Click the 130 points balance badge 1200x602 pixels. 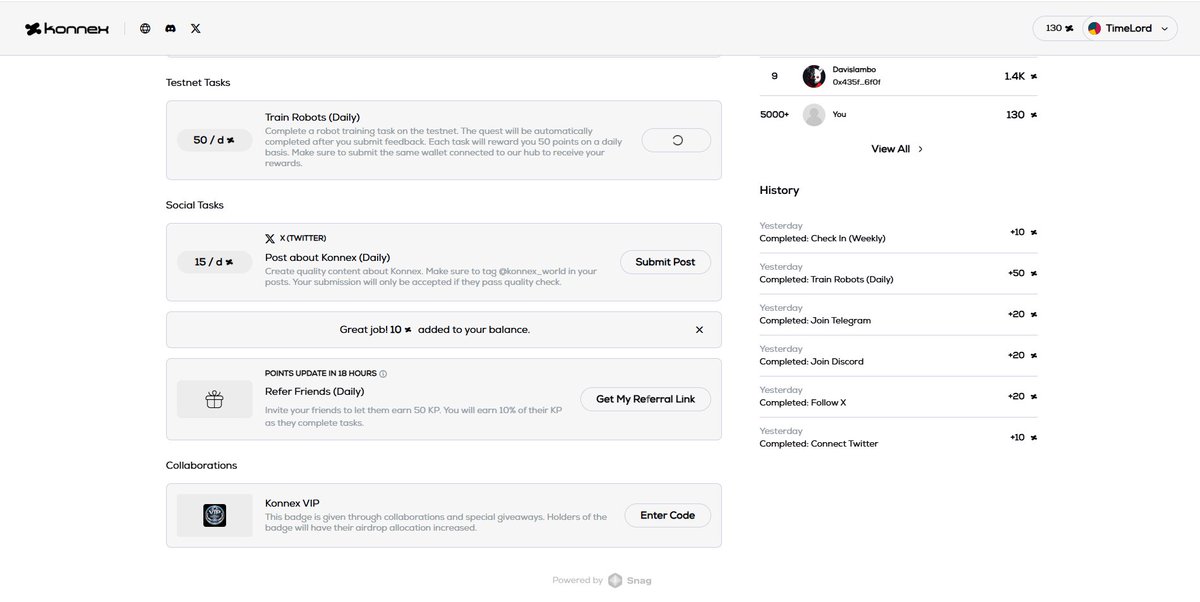(x=1059, y=28)
